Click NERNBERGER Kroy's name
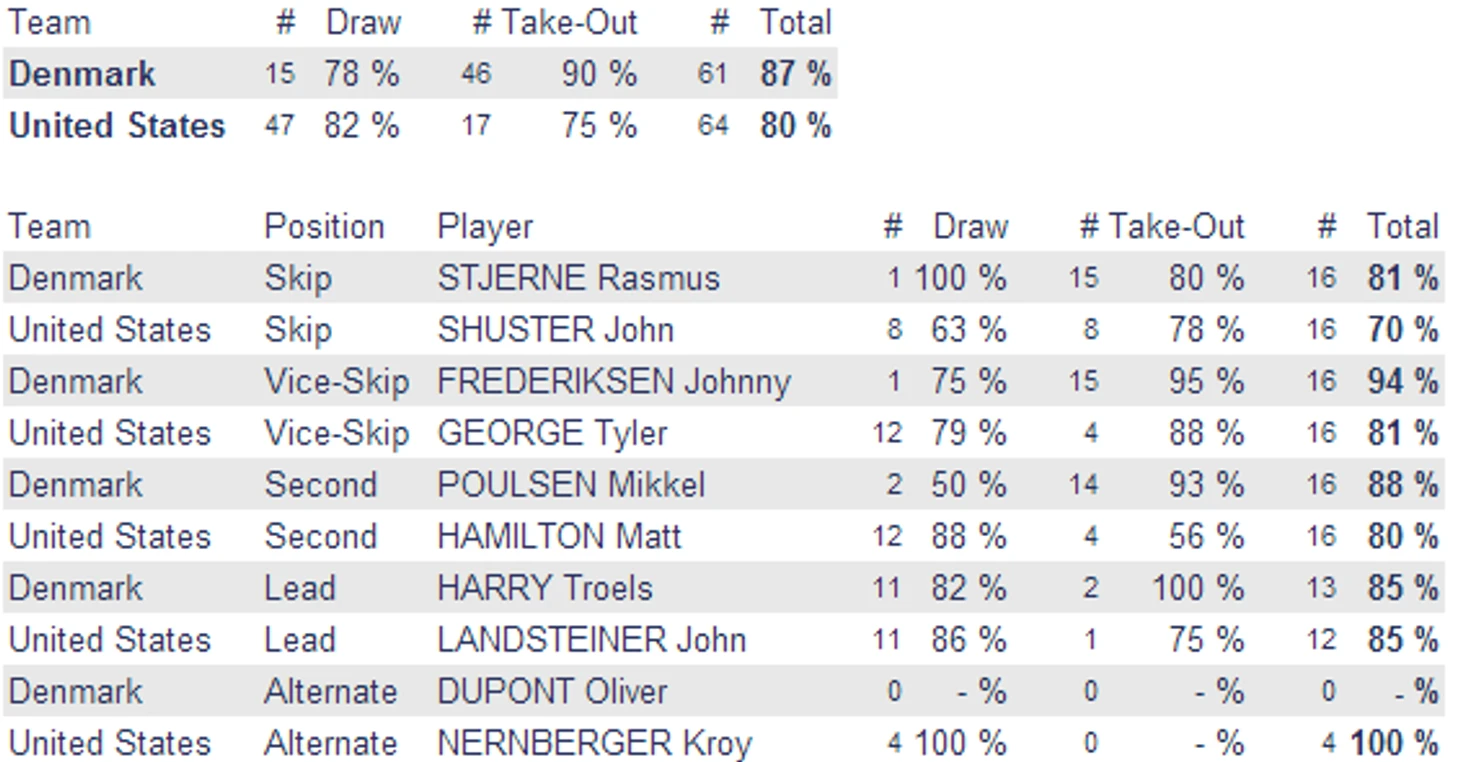The height and width of the screenshot is (762, 1460). point(594,744)
